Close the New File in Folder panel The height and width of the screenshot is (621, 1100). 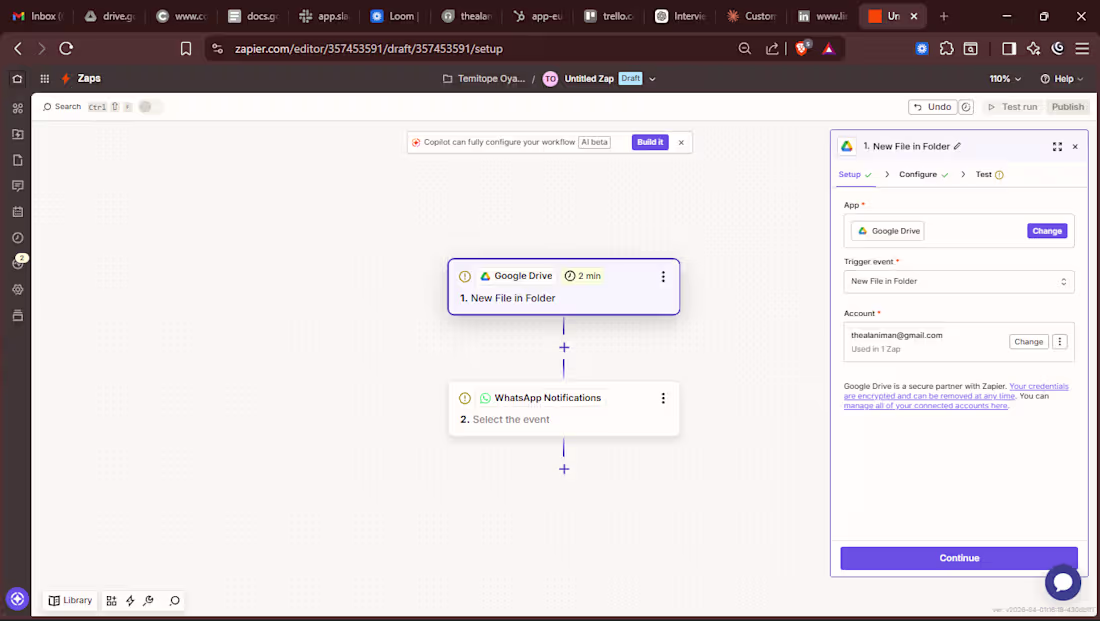pos(1075,147)
